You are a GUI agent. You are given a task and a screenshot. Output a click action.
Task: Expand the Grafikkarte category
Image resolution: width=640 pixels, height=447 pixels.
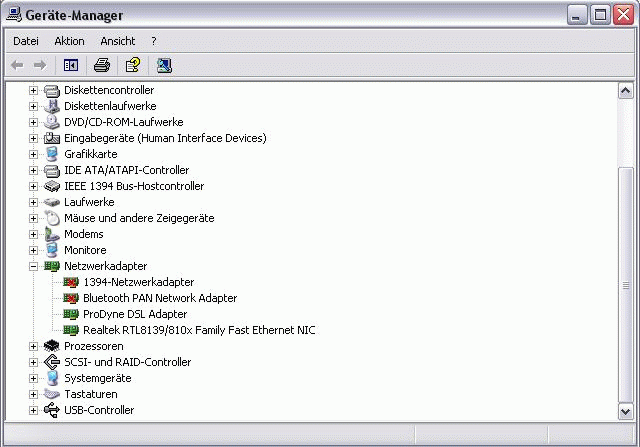click(33, 154)
